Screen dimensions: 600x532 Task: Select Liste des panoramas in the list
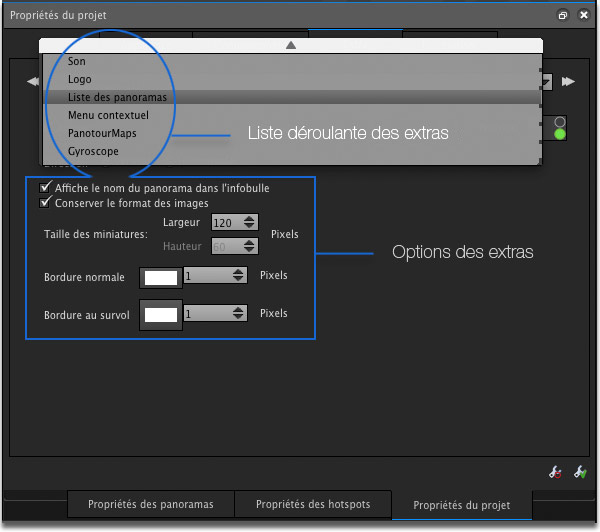pos(292,97)
